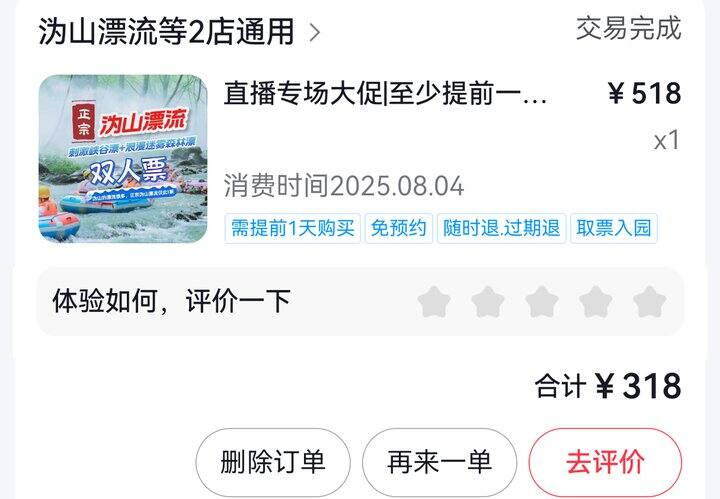The image size is (720, 499).
Task: Select the third rating star
Action: pos(542,302)
